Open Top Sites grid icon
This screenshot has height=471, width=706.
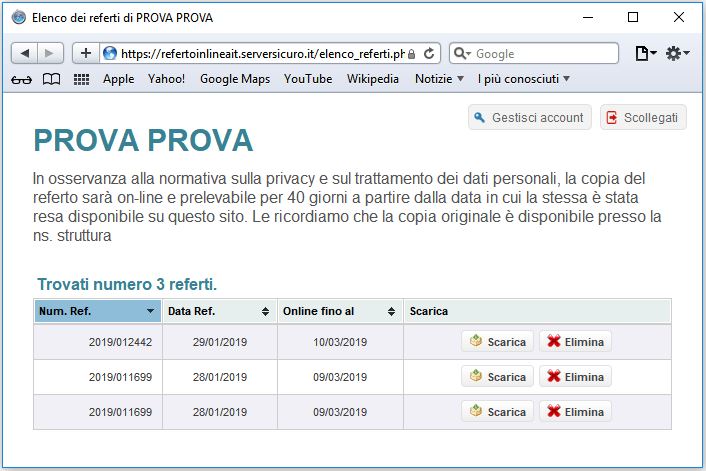point(81,79)
